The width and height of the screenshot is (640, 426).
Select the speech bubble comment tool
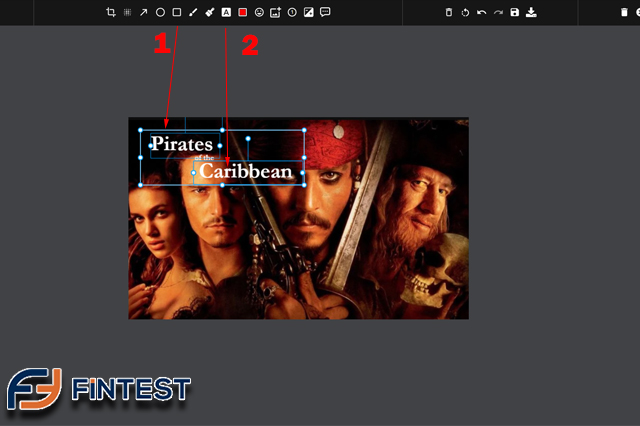pyautogui.click(x=325, y=12)
